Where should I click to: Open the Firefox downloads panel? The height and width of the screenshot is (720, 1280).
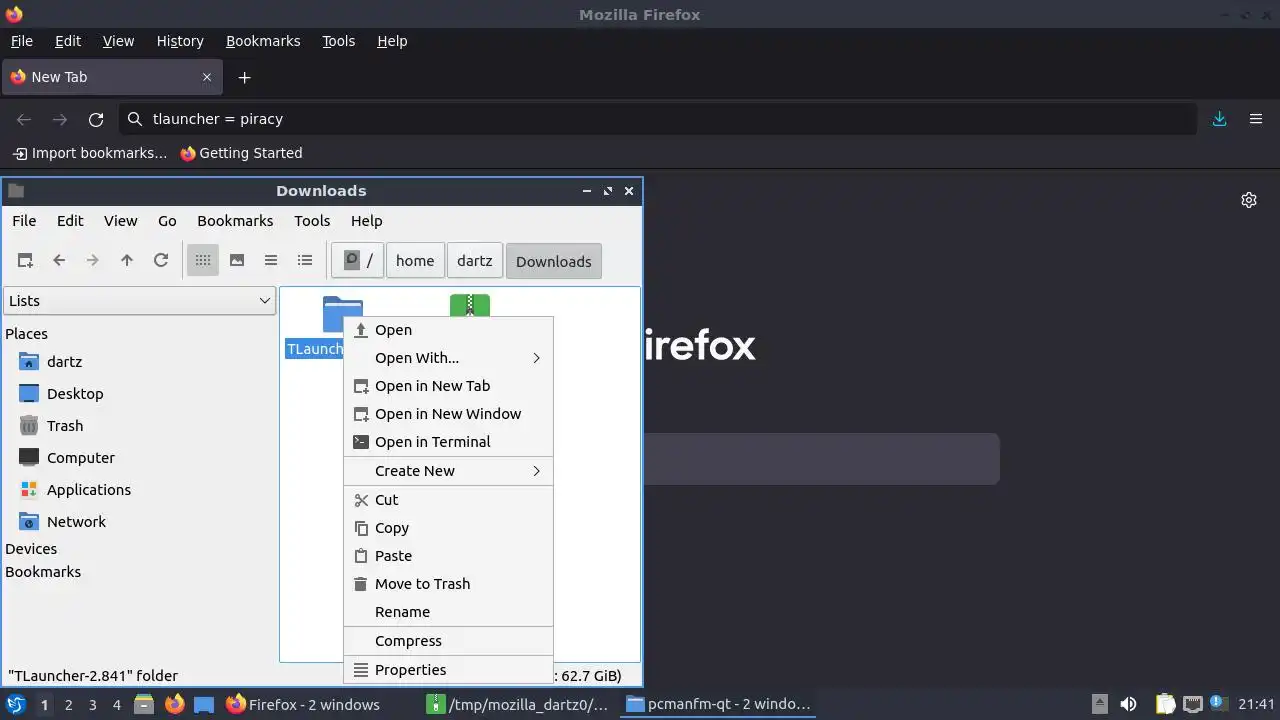tap(1220, 119)
